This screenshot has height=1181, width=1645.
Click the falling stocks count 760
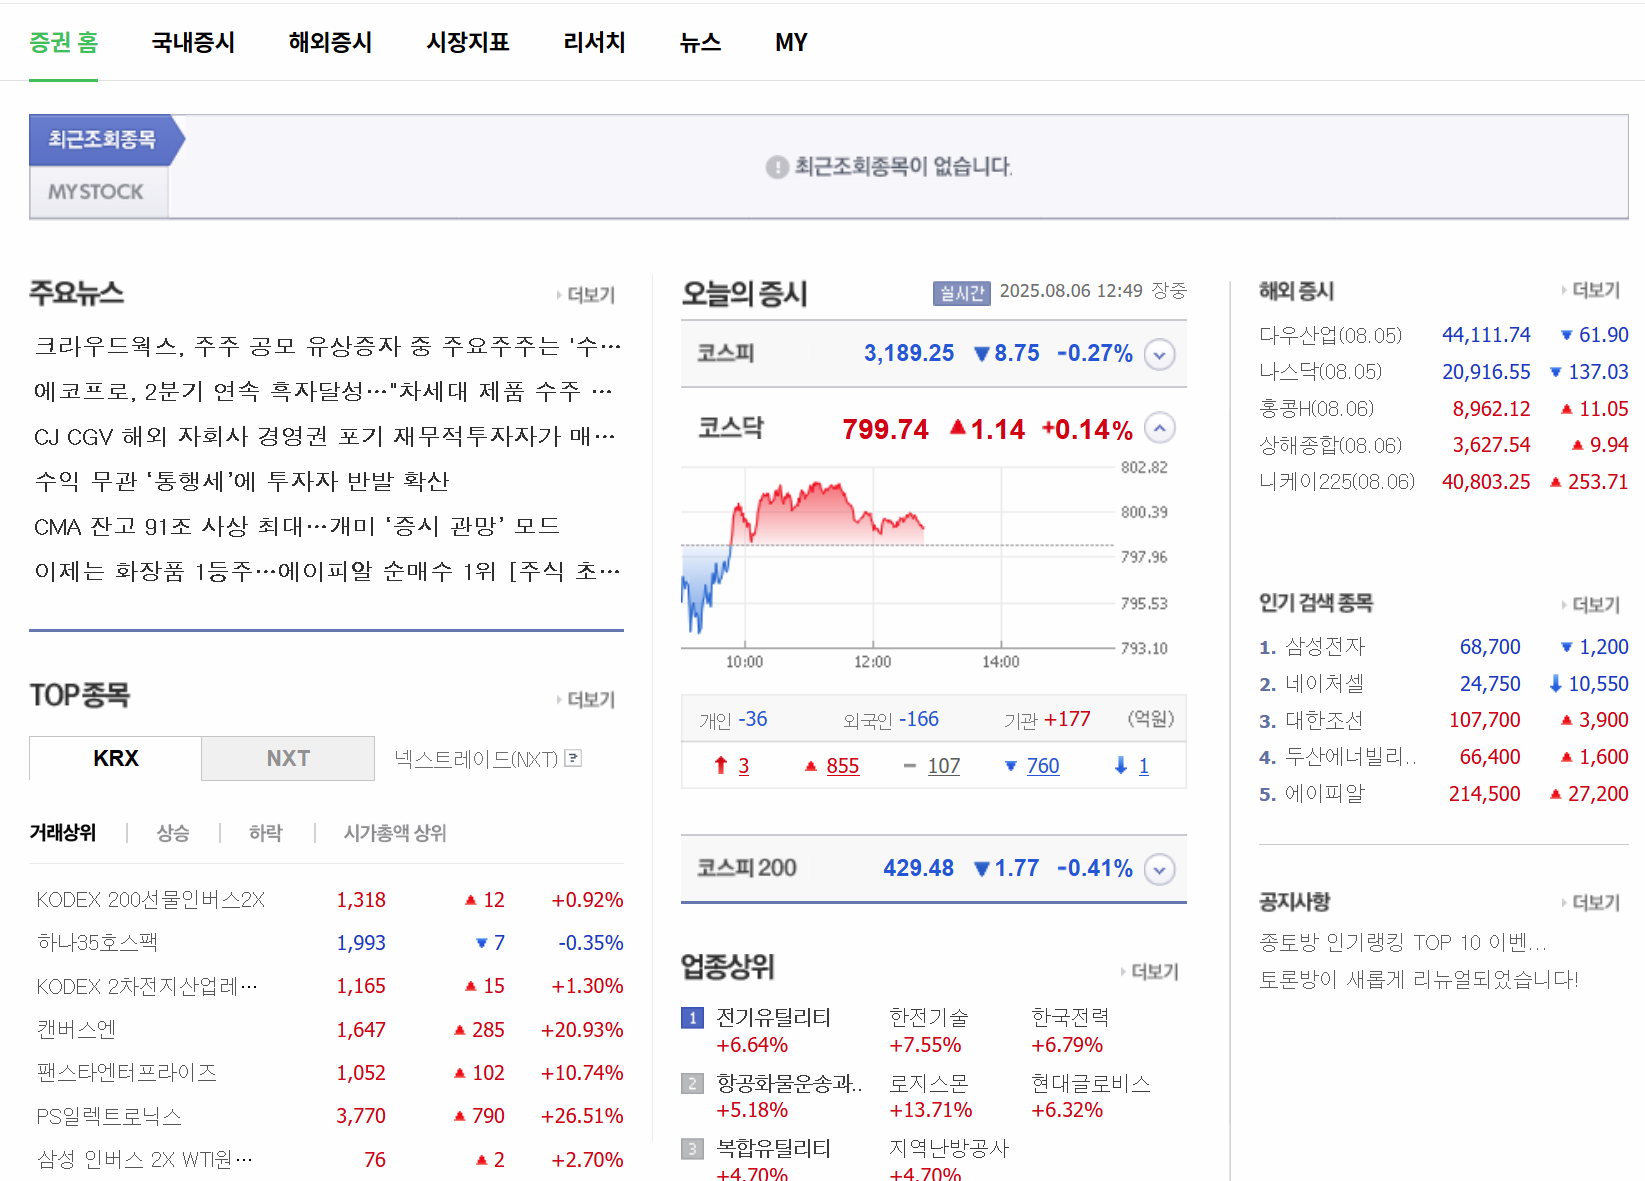coord(1042,766)
